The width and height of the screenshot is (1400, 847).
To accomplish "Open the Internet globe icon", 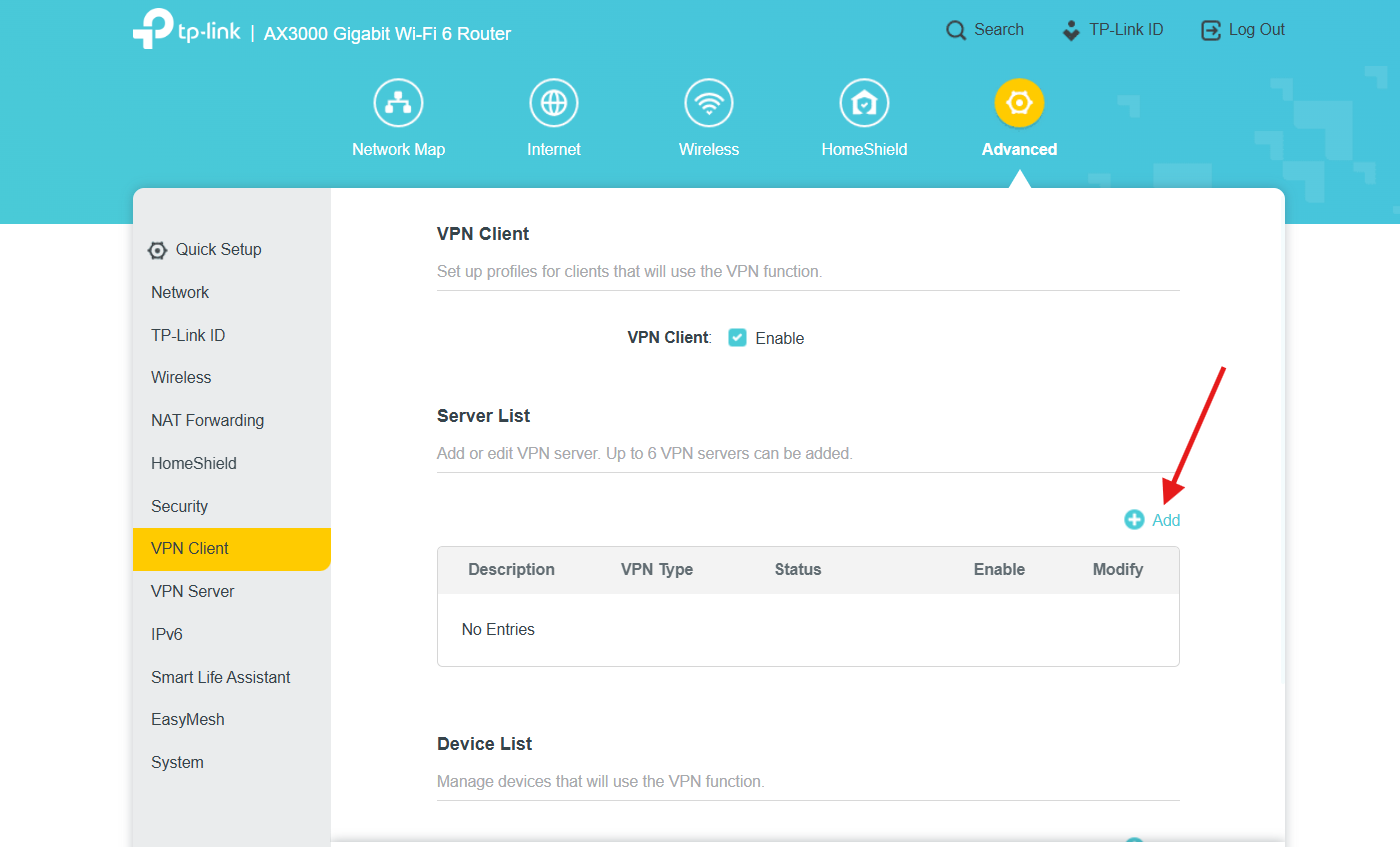I will (553, 103).
